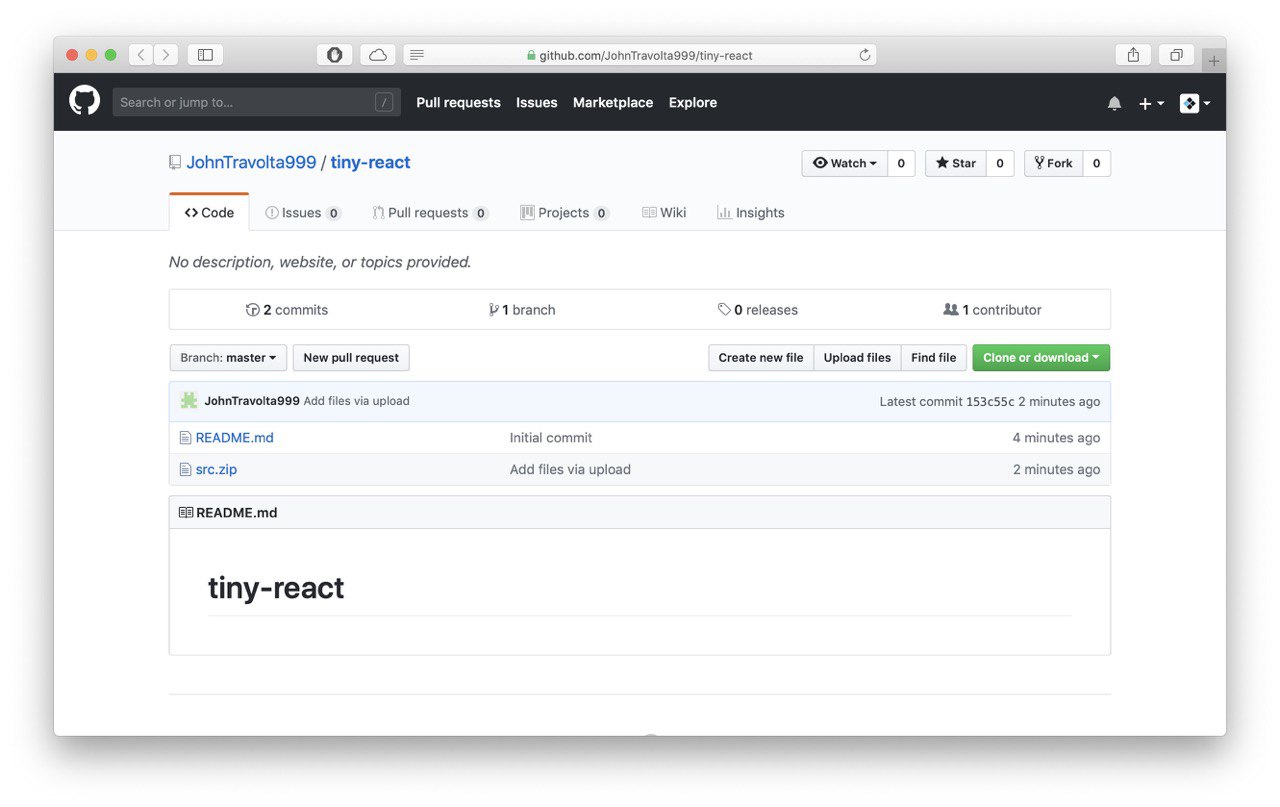Open the user avatar account menu
This screenshot has height=807, width=1280.
[x=1195, y=103]
